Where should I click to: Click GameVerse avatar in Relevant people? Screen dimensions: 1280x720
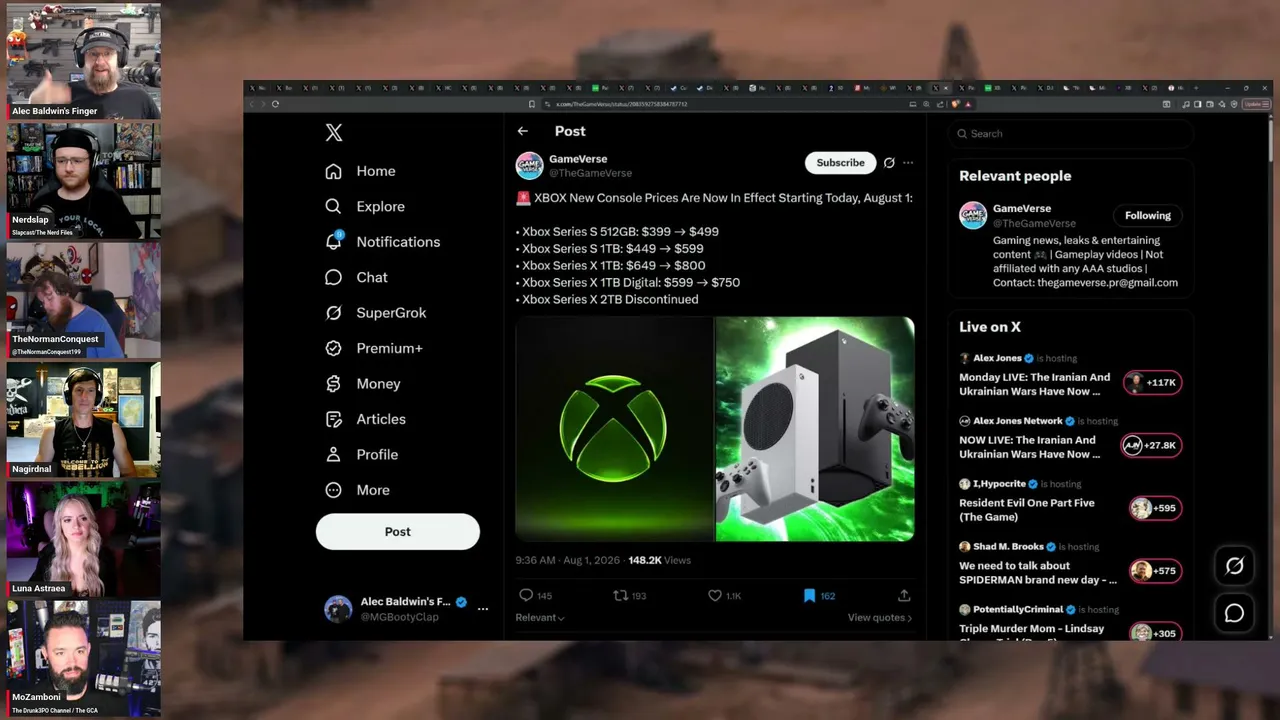pos(973,216)
